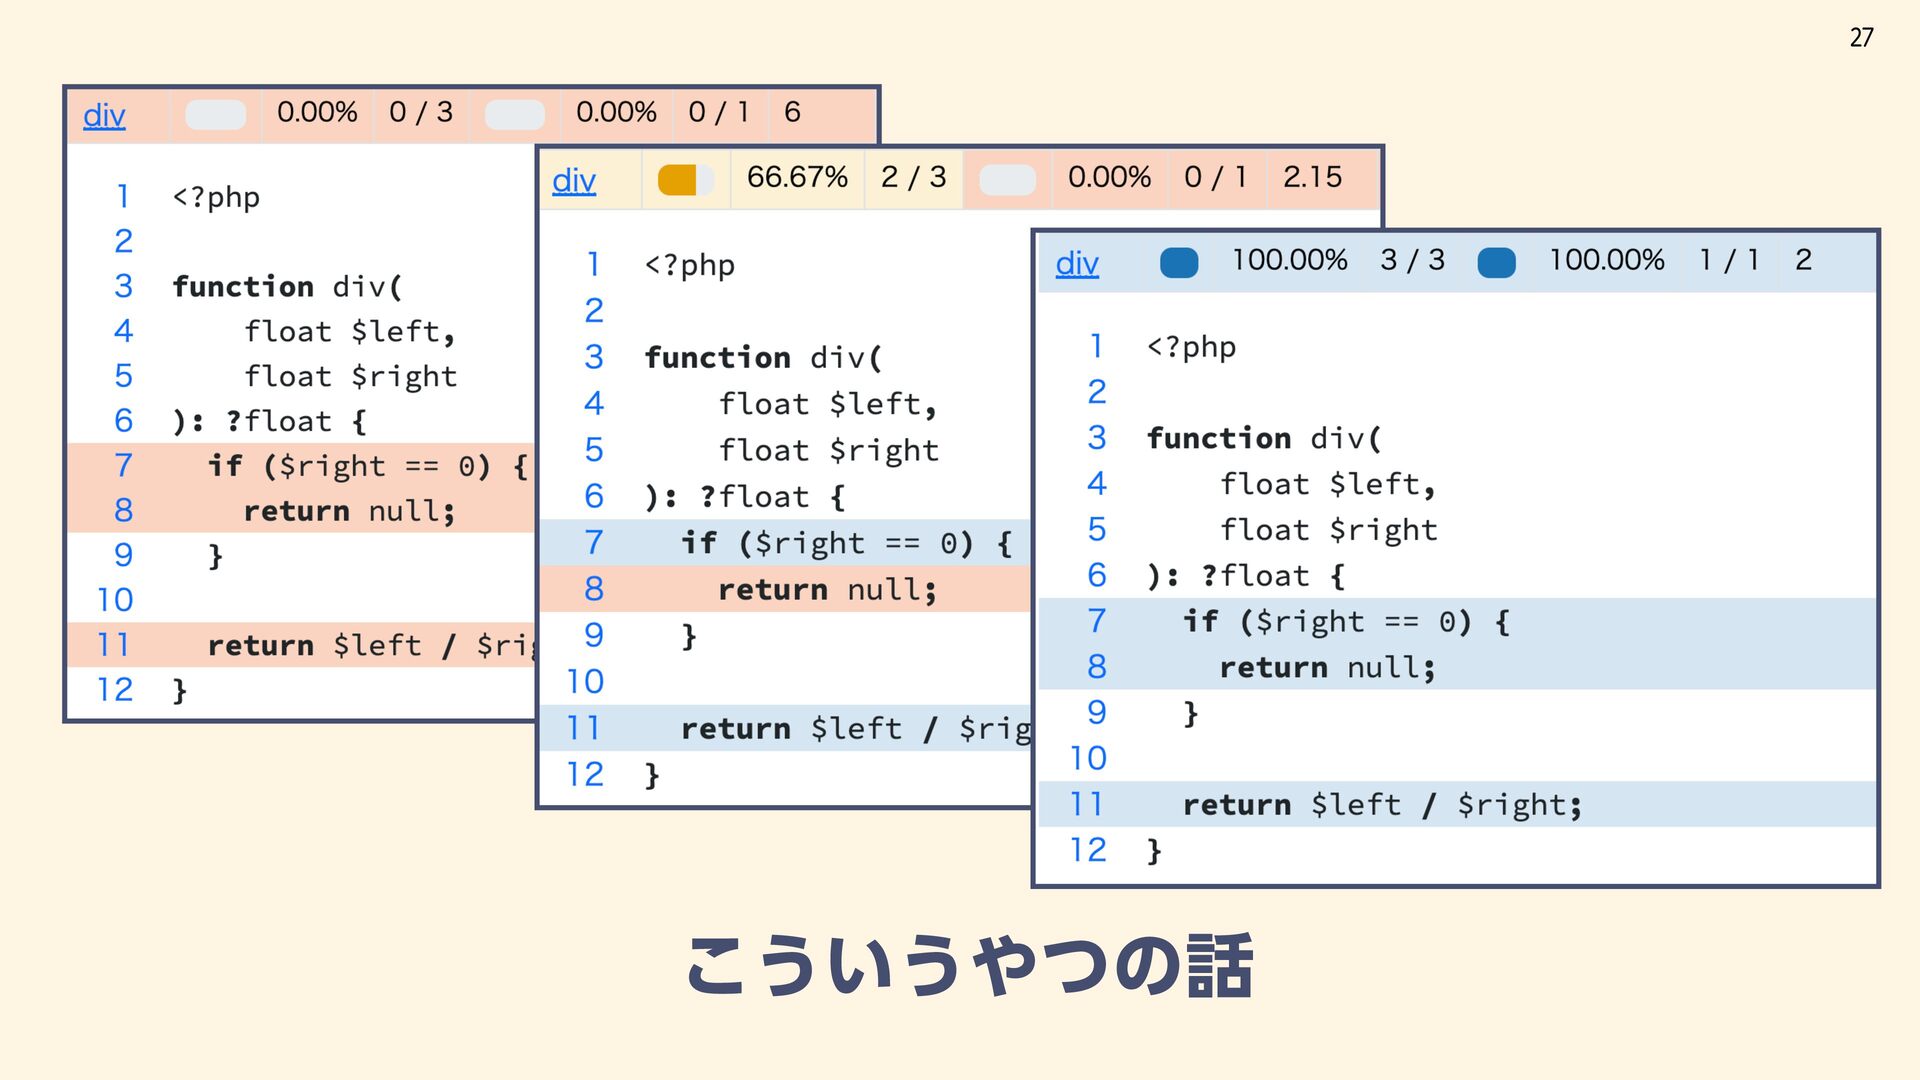This screenshot has width=1920, height=1080.
Task: Click line number 7 in the rightmost code panel
Action: [x=1096, y=621]
